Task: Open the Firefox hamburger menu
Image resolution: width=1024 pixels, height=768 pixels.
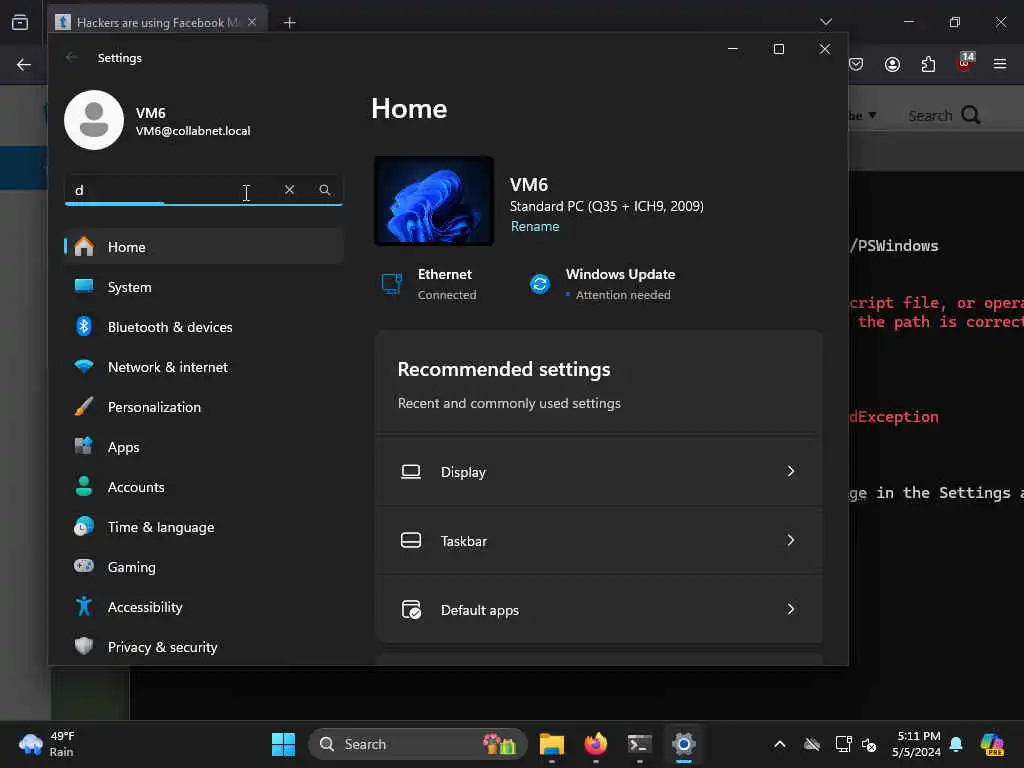Action: coord(1000,64)
